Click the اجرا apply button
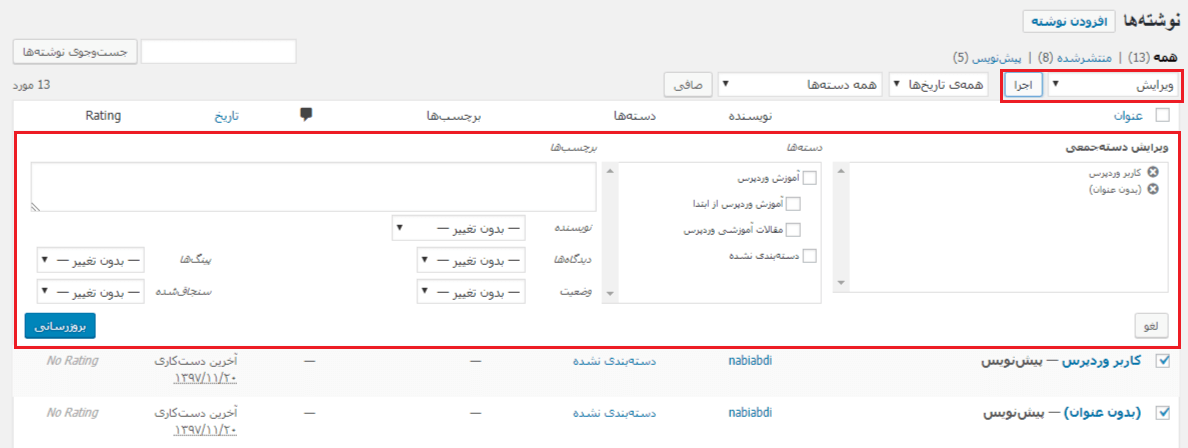Image resolution: width=1188 pixels, height=448 pixels. click(x=1024, y=86)
